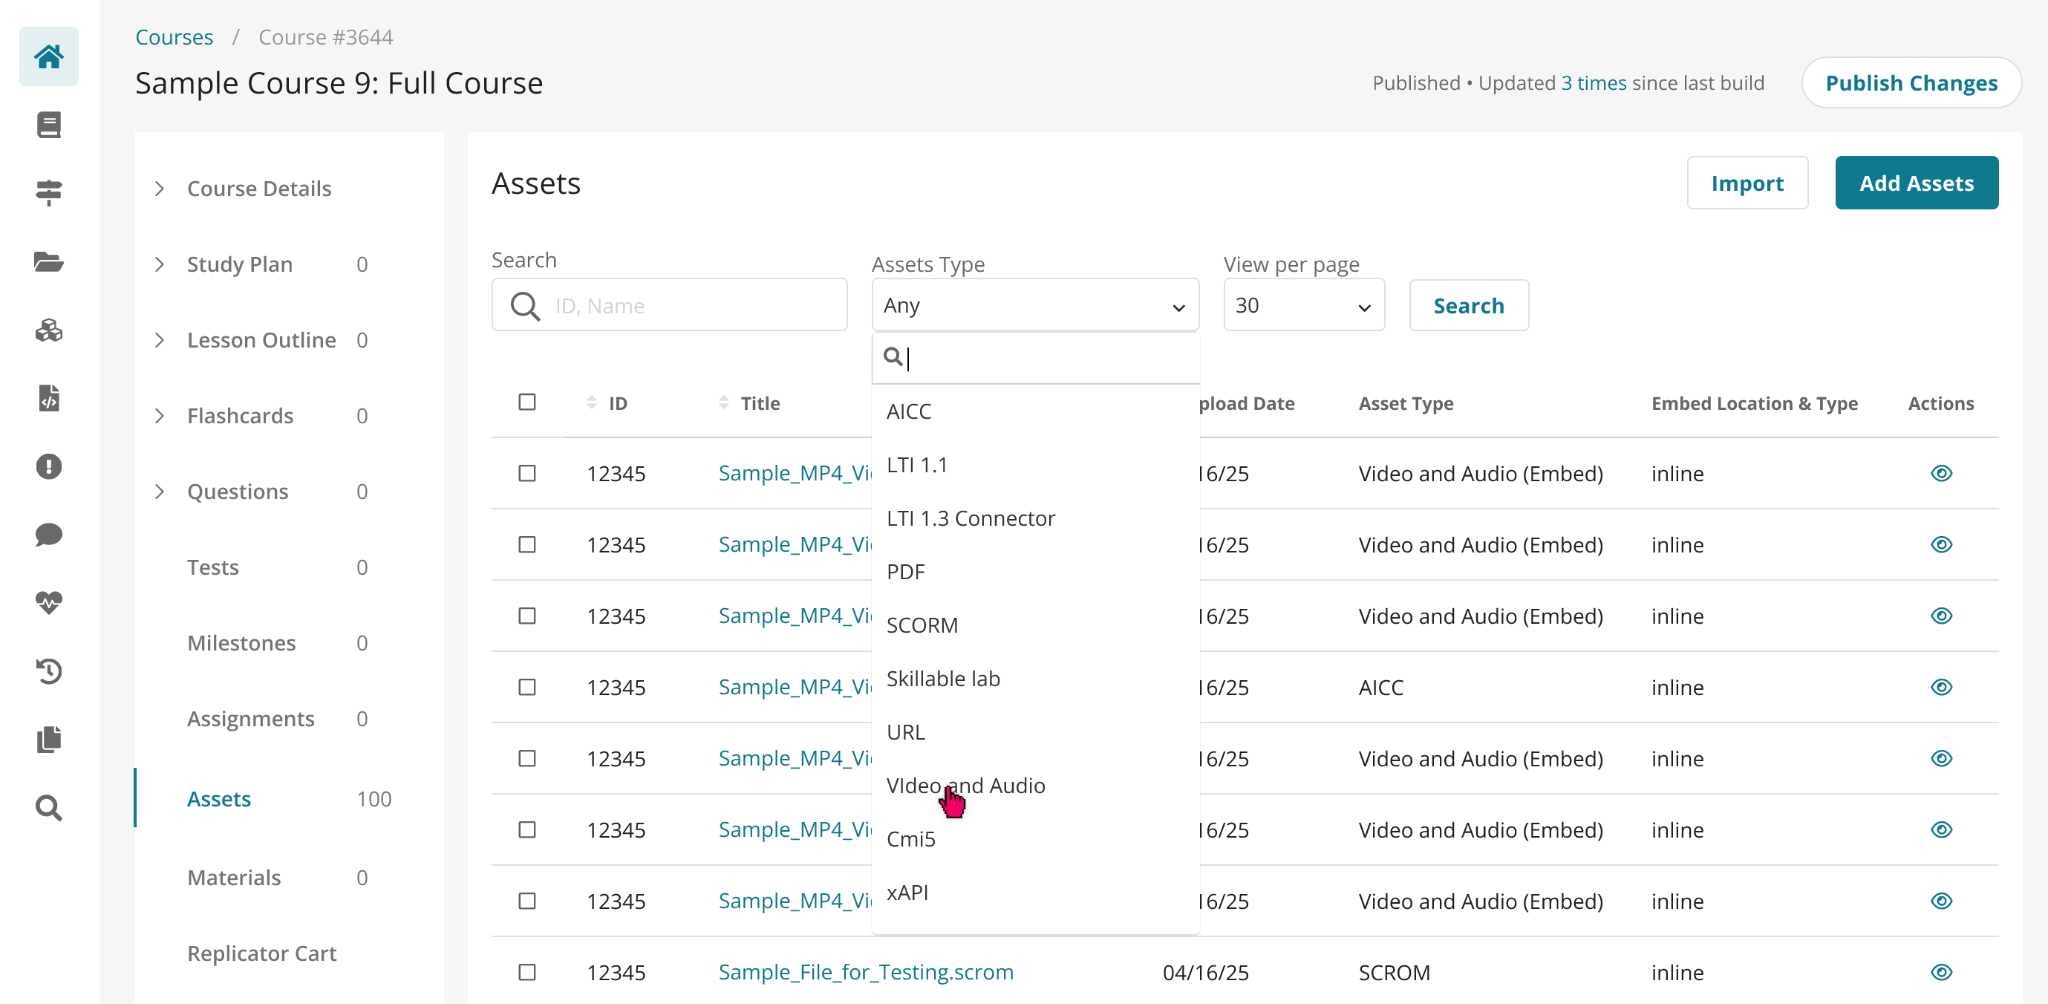The width and height of the screenshot is (2048, 1004).
Task: Open the chat bubble sidebar icon
Action: [x=49, y=534]
